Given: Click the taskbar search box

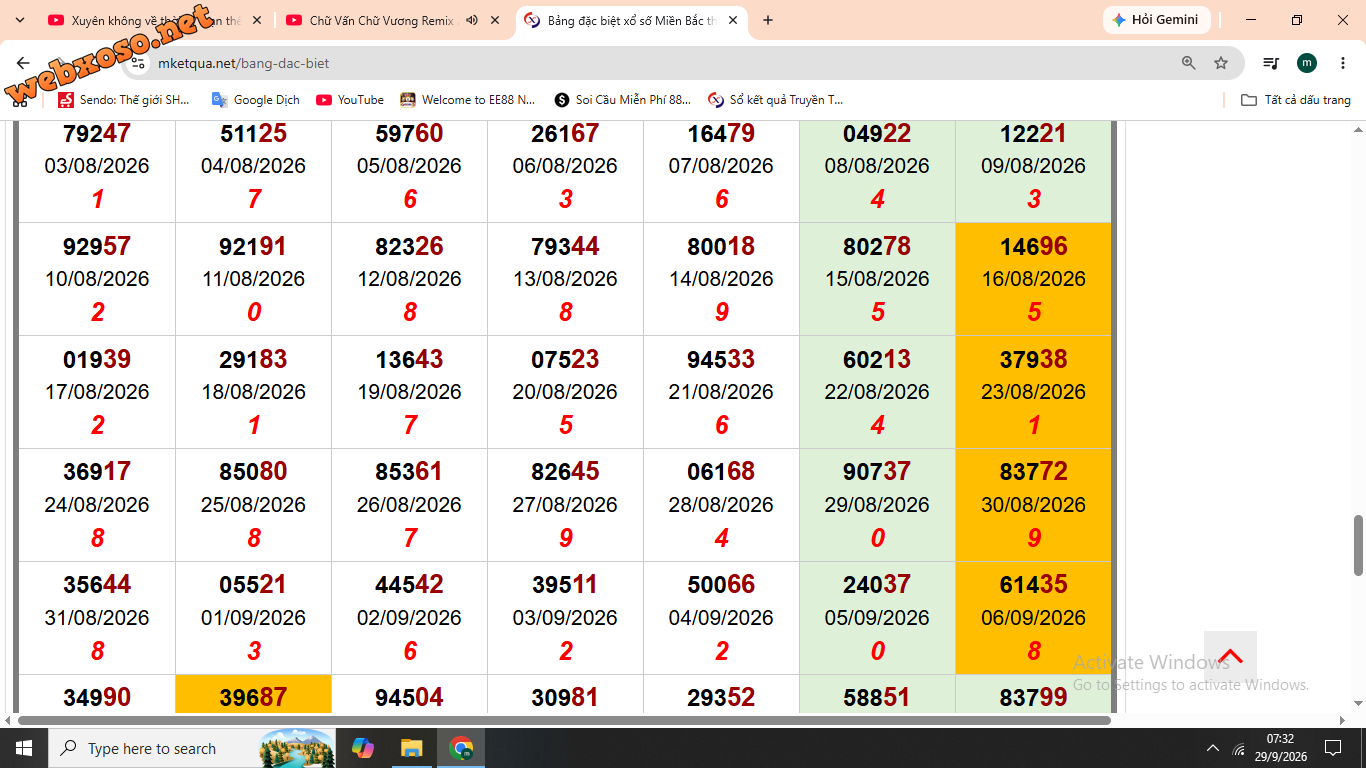Looking at the screenshot, I should (191, 748).
